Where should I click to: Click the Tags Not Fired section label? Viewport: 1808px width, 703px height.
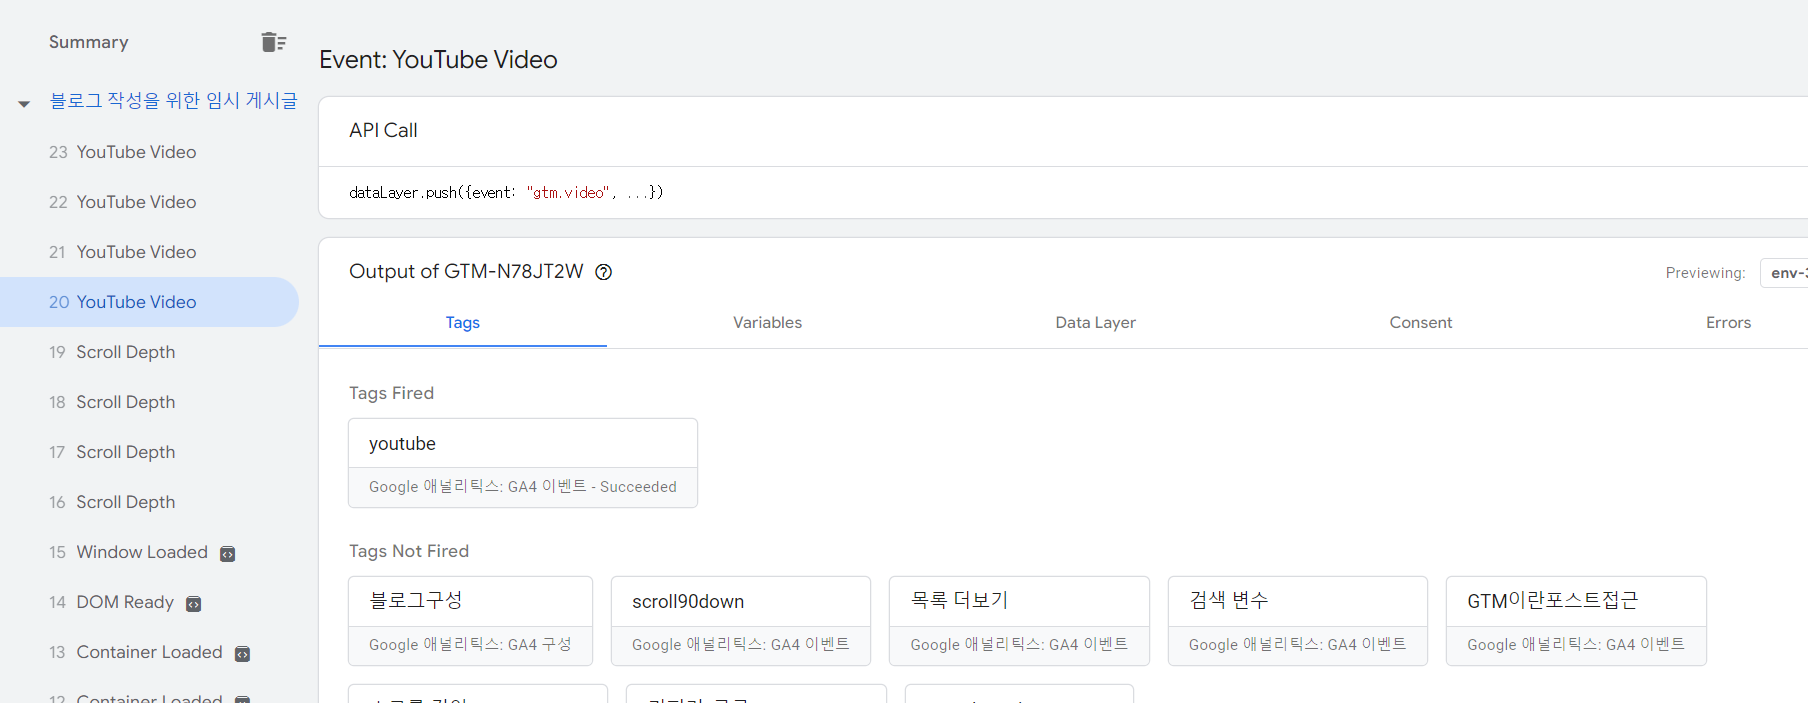pyautogui.click(x=409, y=551)
